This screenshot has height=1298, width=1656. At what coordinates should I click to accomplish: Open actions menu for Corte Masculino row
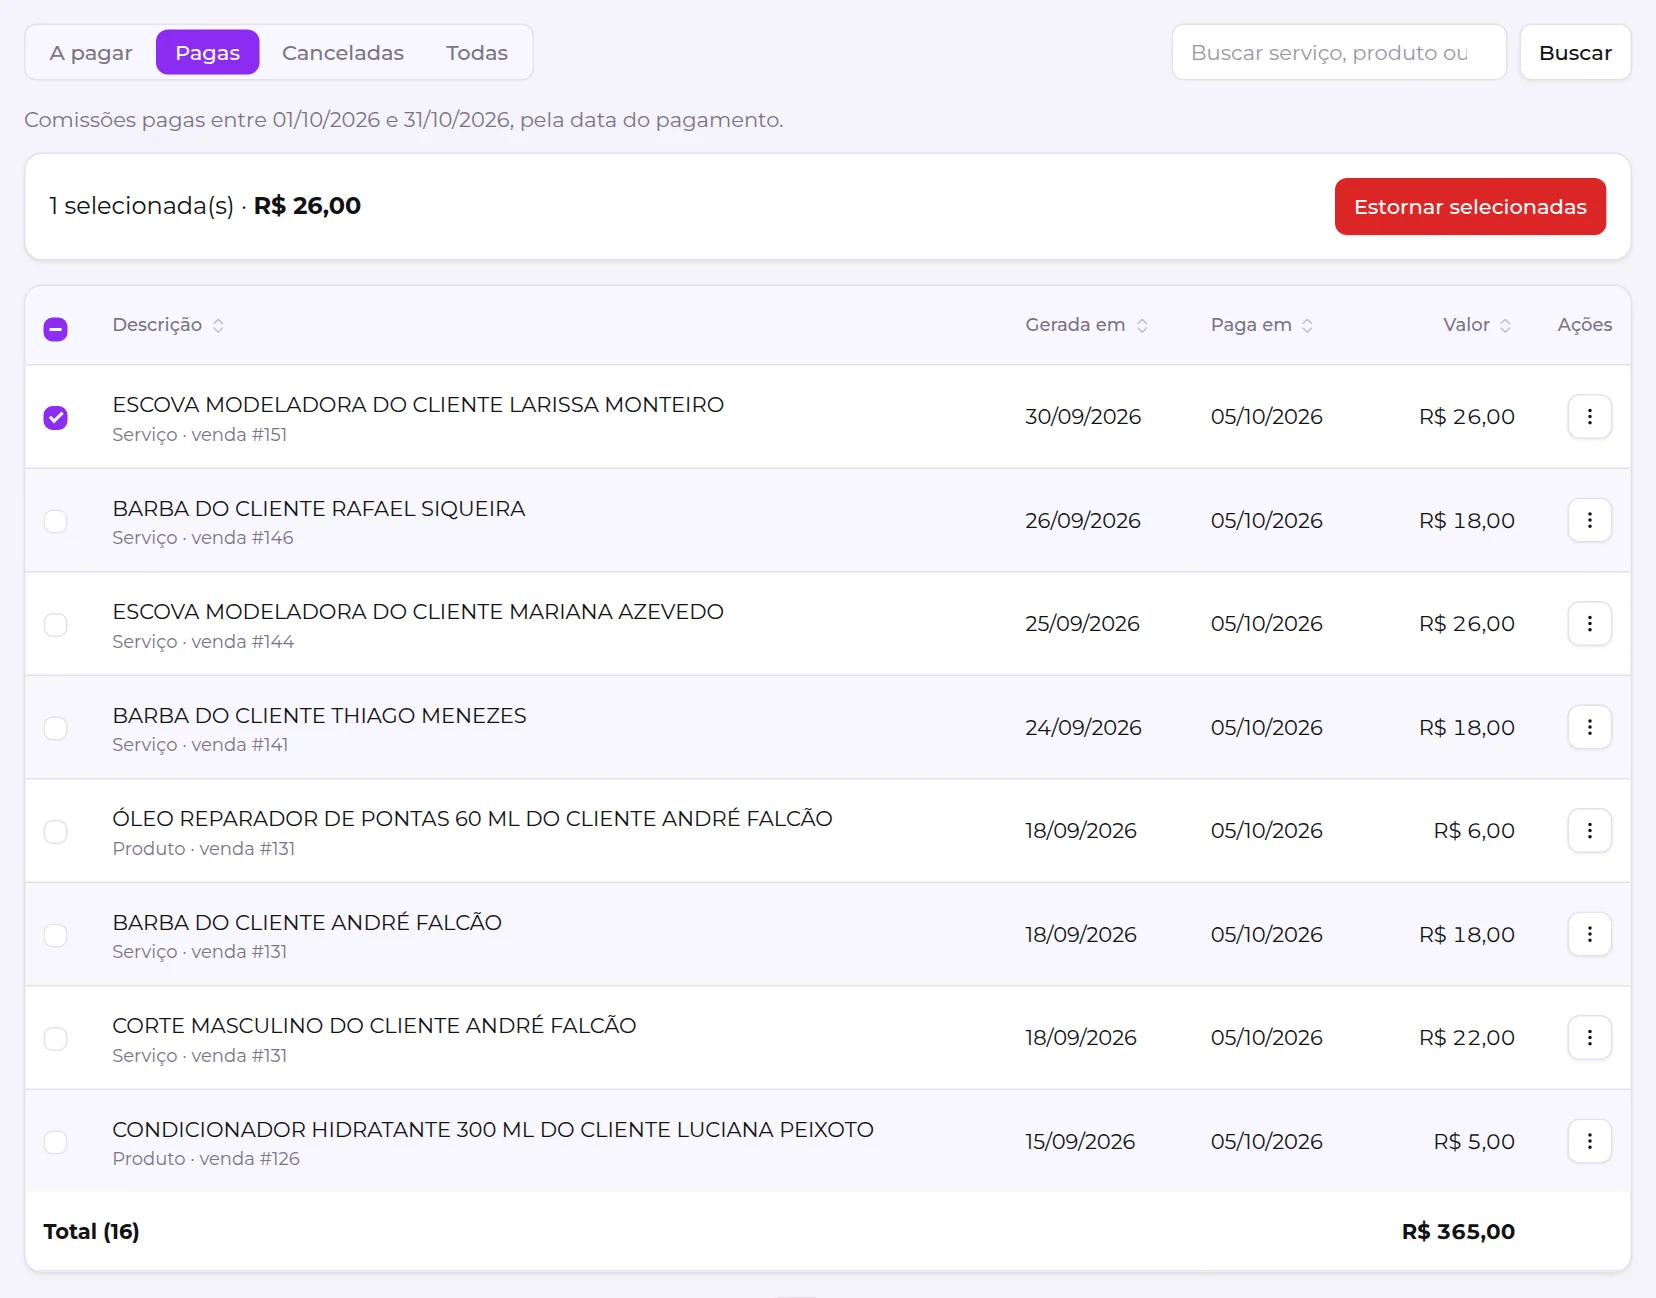tap(1589, 1038)
